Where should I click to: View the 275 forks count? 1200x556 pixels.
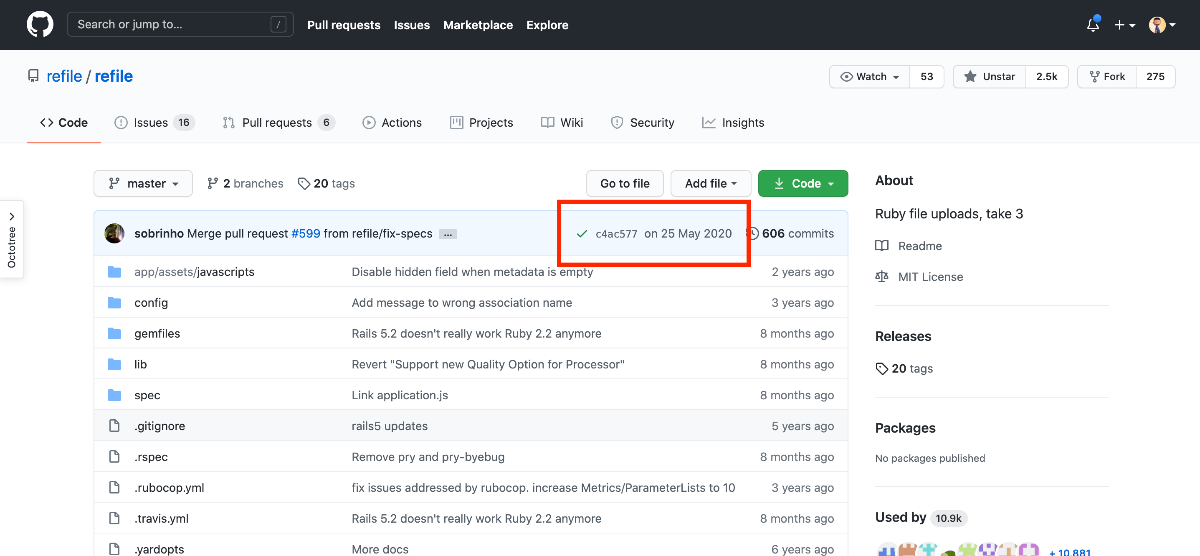coord(1156,77)
